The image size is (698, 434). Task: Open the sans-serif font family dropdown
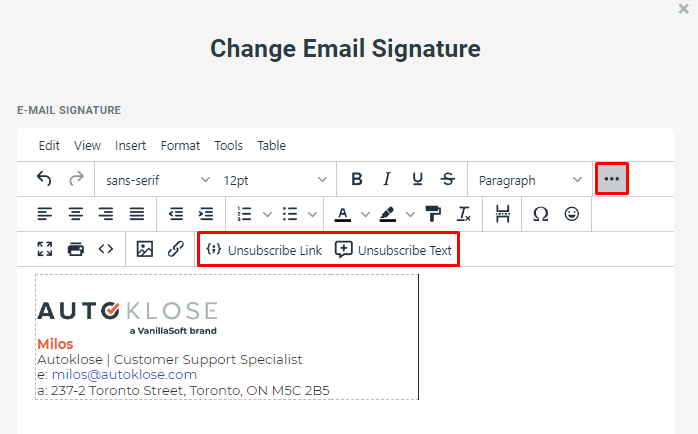click(158, 180)
